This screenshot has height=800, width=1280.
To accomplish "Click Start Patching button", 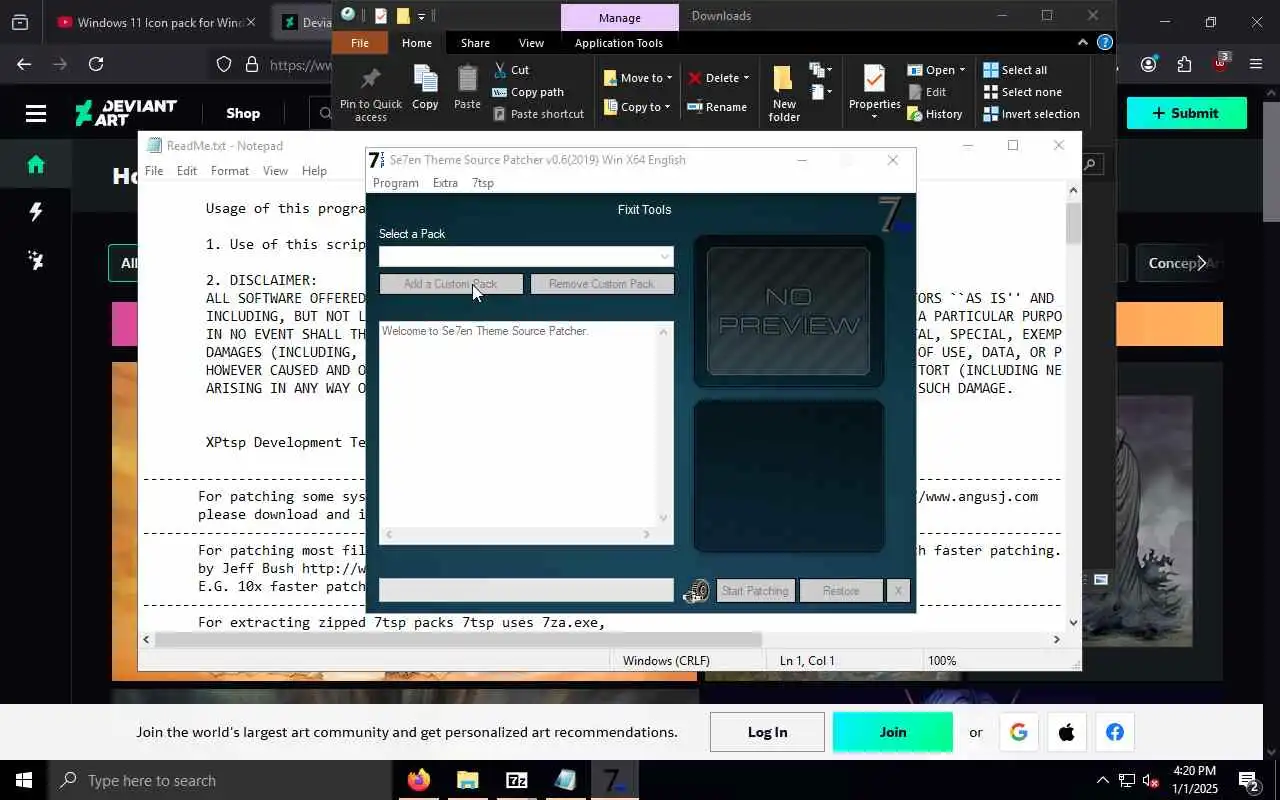I will (x=755, y=591).
